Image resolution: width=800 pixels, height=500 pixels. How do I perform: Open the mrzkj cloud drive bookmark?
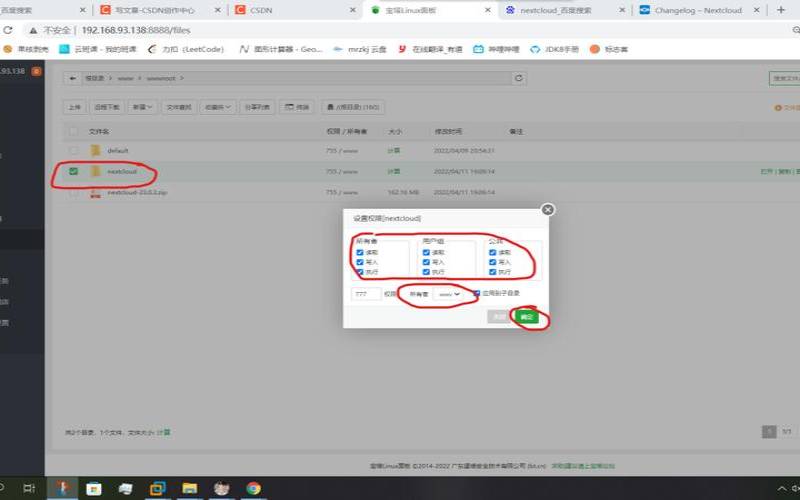360,49
